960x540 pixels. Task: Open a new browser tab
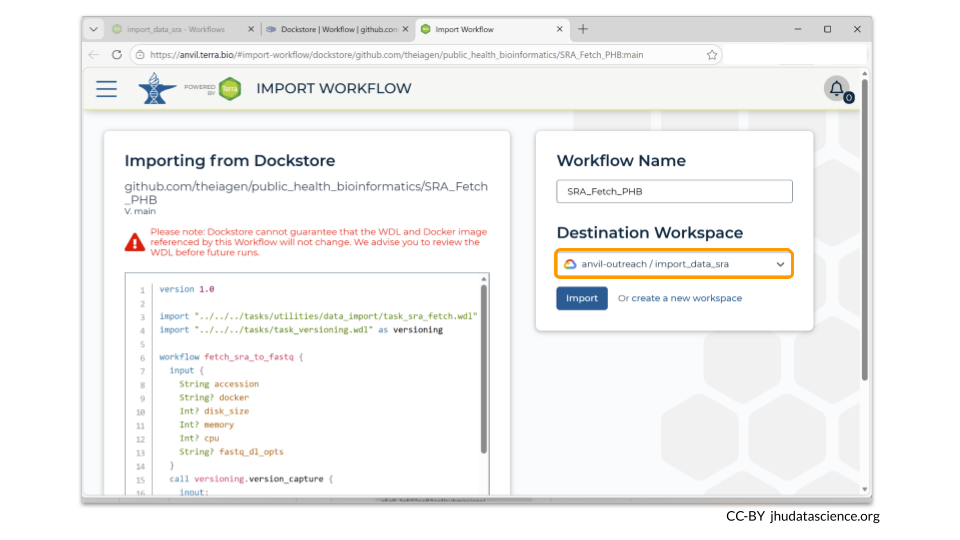point(583,29)
